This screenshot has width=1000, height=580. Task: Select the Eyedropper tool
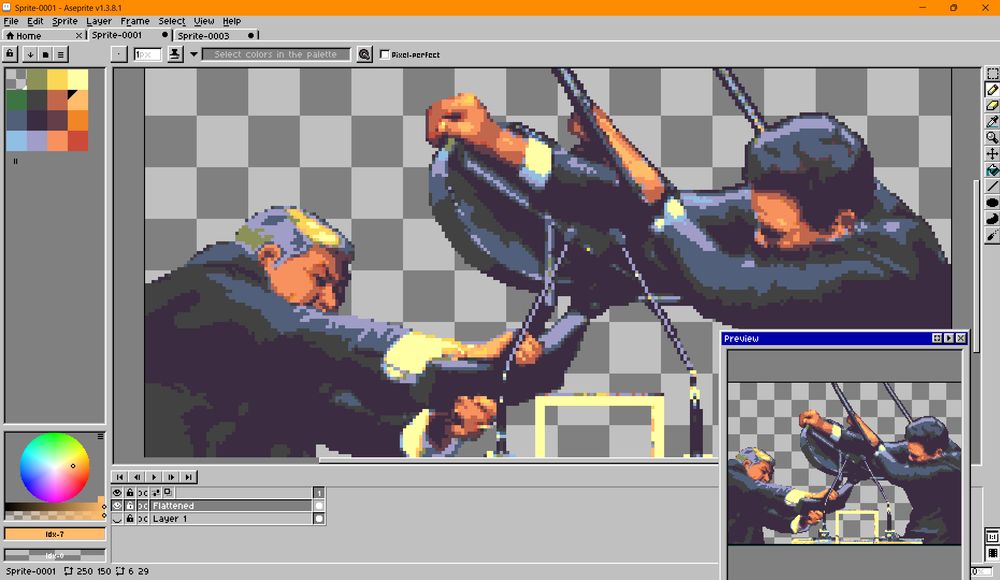(992, 121)
